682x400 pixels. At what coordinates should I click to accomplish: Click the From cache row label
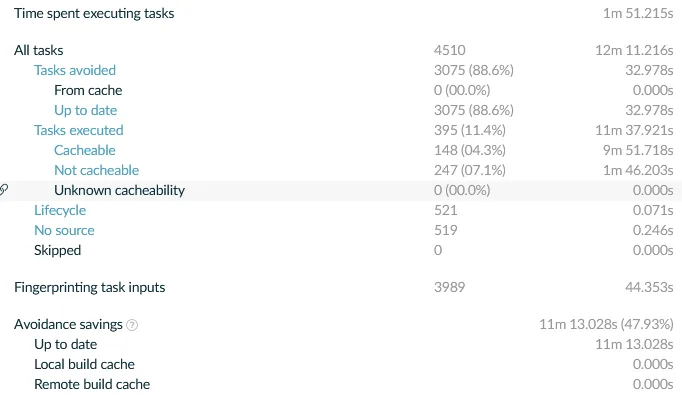tap(88, 90)
